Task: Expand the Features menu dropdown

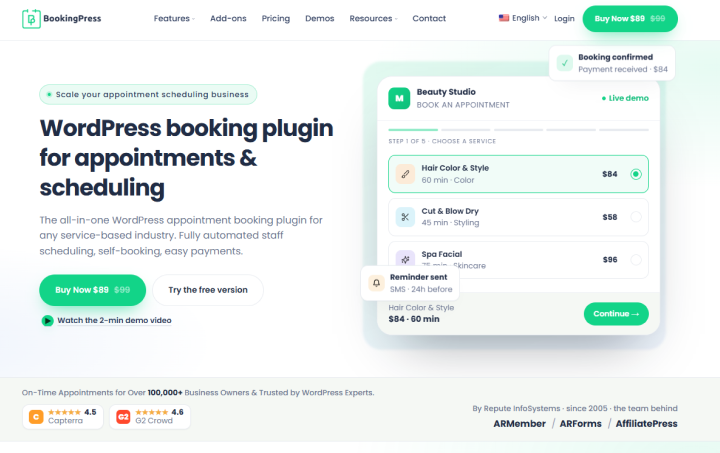Action: (174, 18)
